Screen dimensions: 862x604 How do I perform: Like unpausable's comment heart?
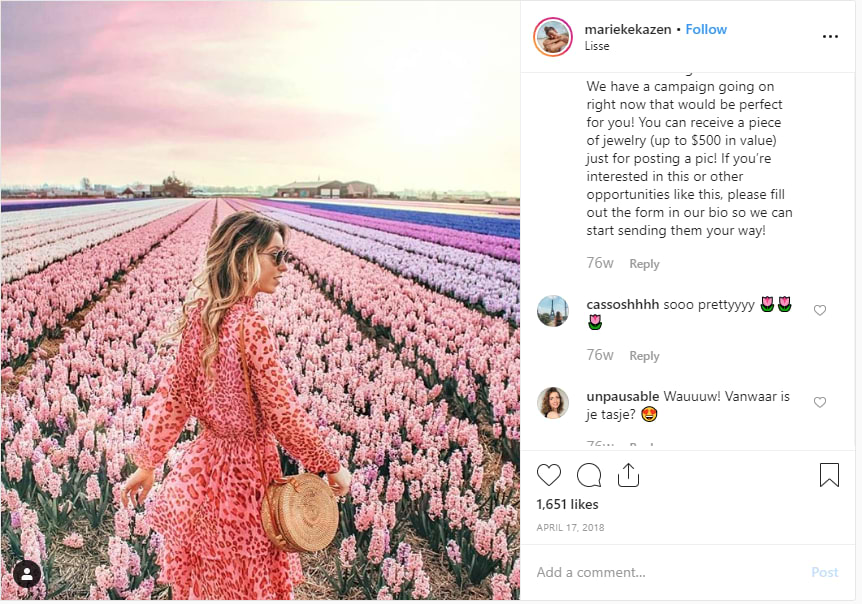(820, 402)
